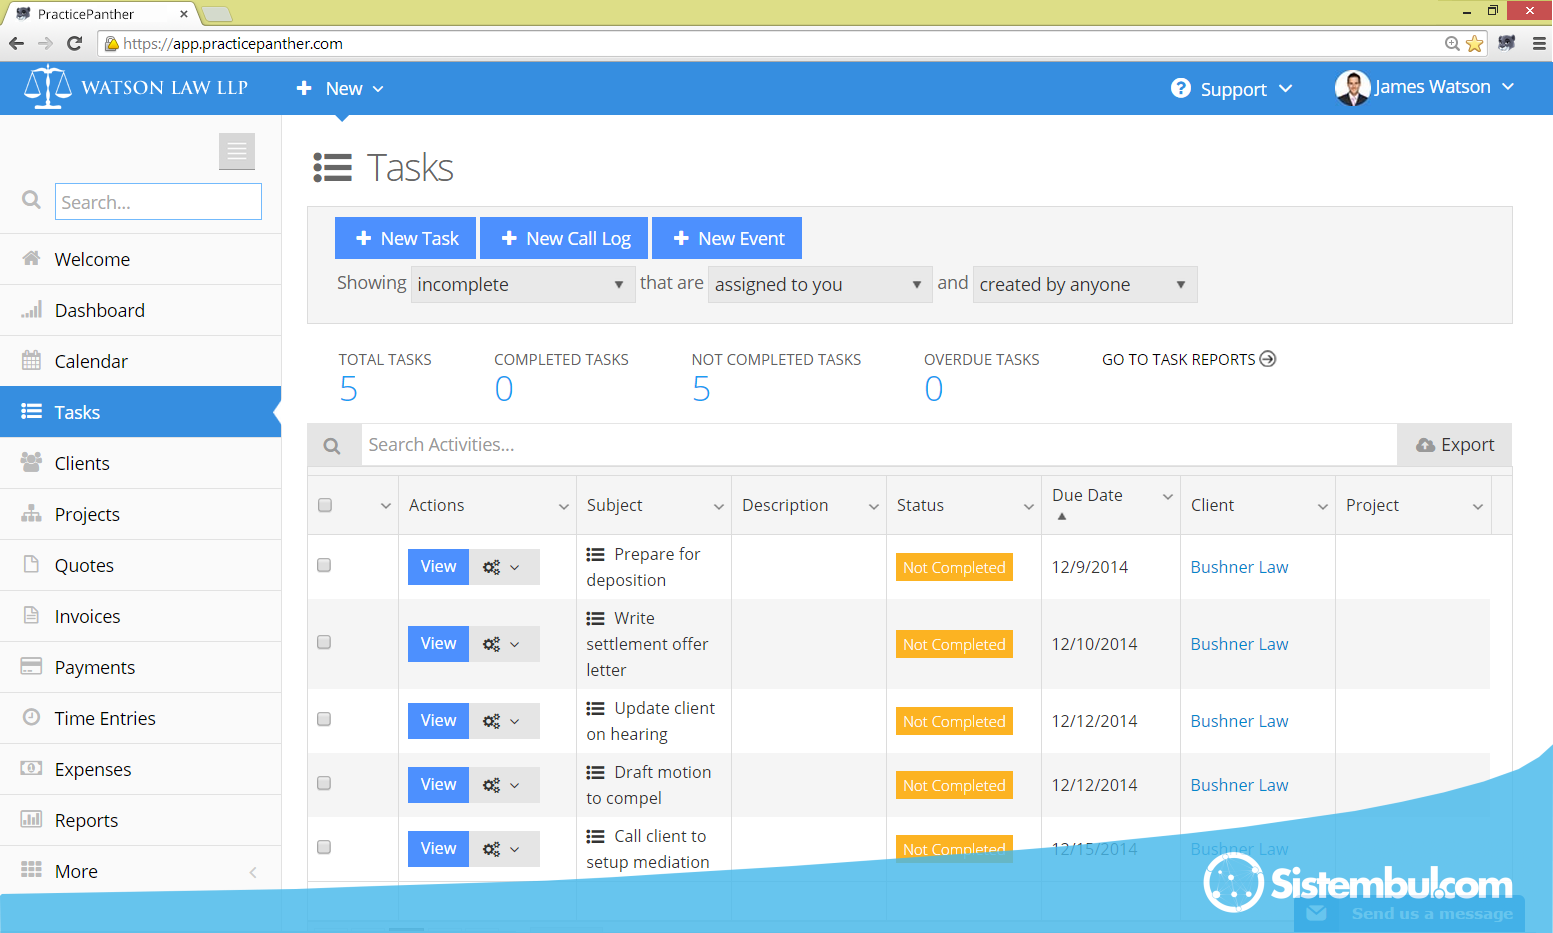Bookmark page with the star icon
The image size is (1553, 933).
point(1474,43)
